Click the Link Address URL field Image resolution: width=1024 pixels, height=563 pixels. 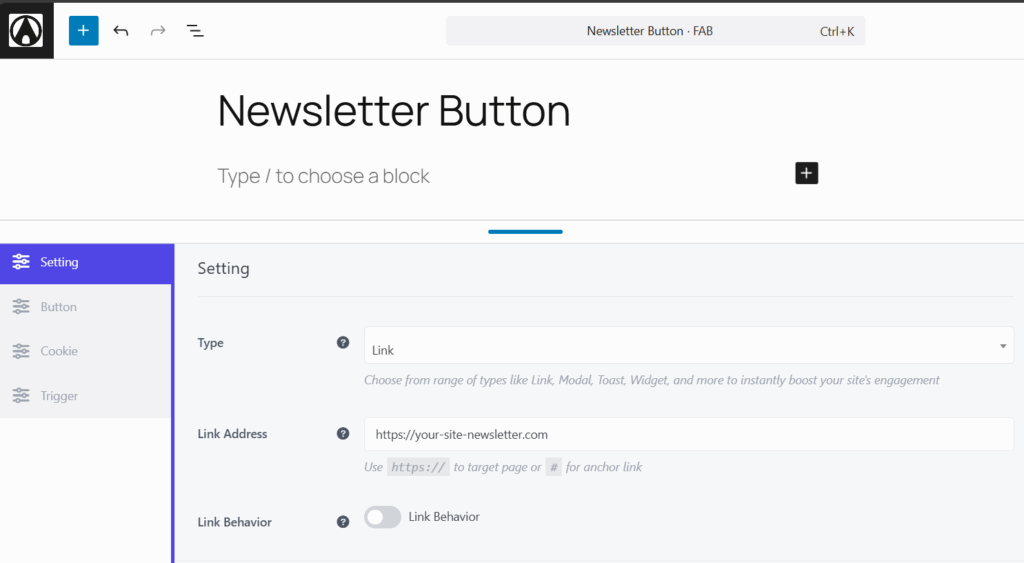pos(689,434)
